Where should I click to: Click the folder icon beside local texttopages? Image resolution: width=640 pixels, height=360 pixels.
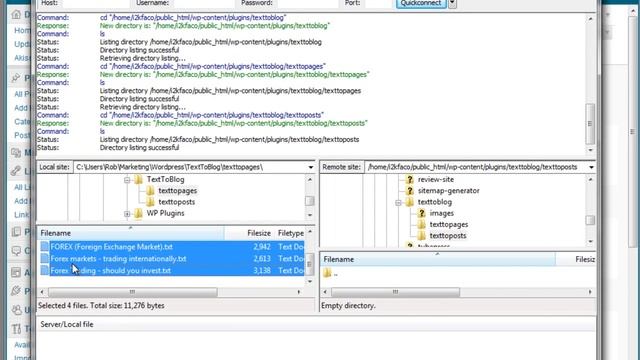[x=150, y=191]
